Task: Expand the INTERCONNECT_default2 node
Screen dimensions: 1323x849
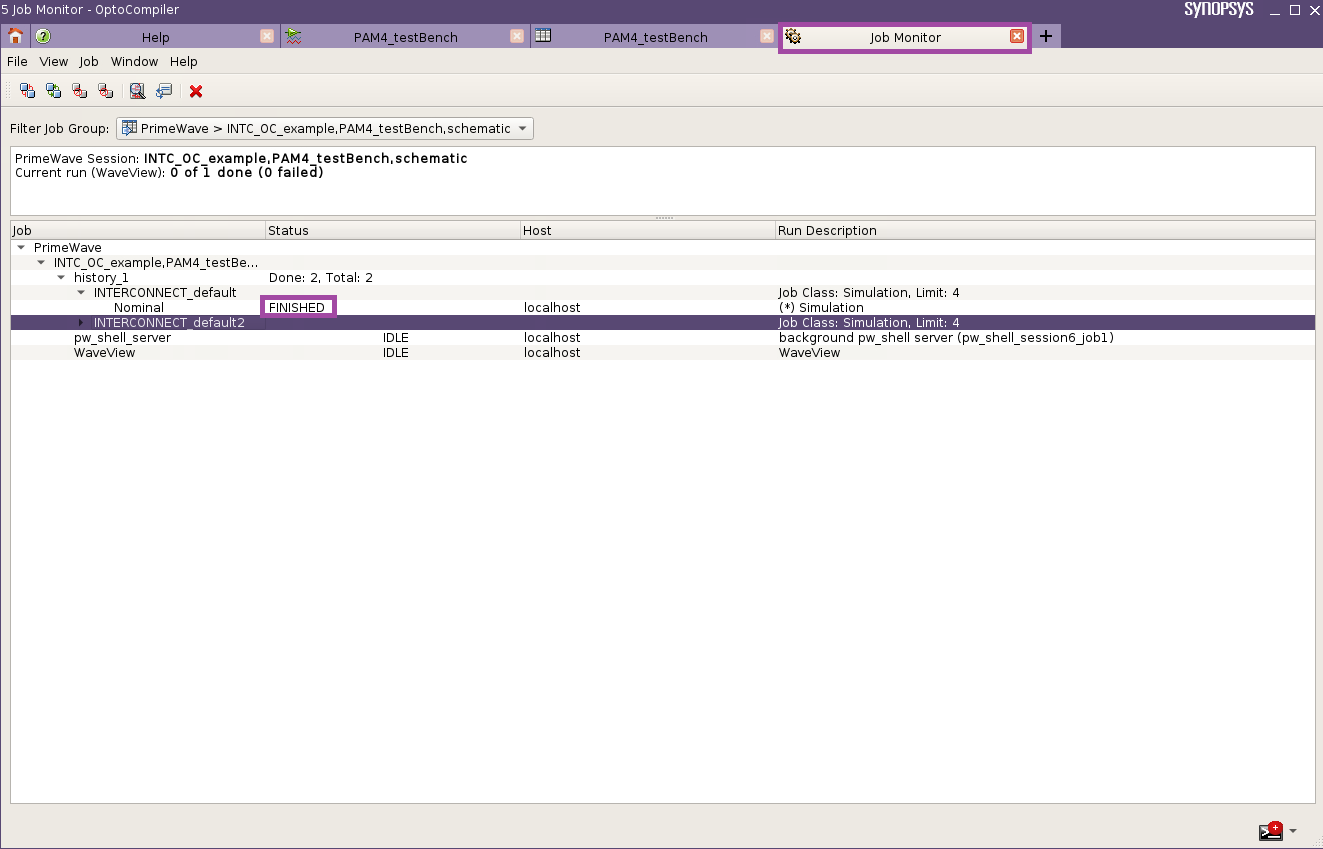Action: 81,322
